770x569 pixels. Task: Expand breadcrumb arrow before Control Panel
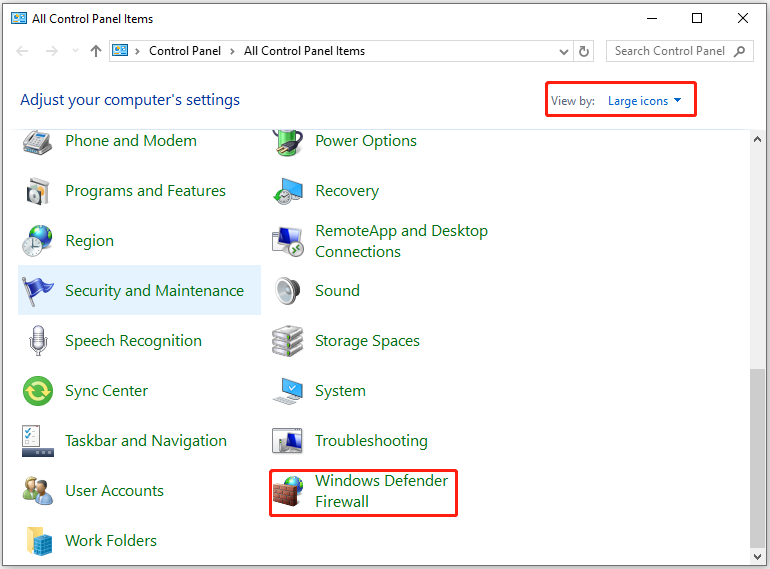tap(138, 51)
